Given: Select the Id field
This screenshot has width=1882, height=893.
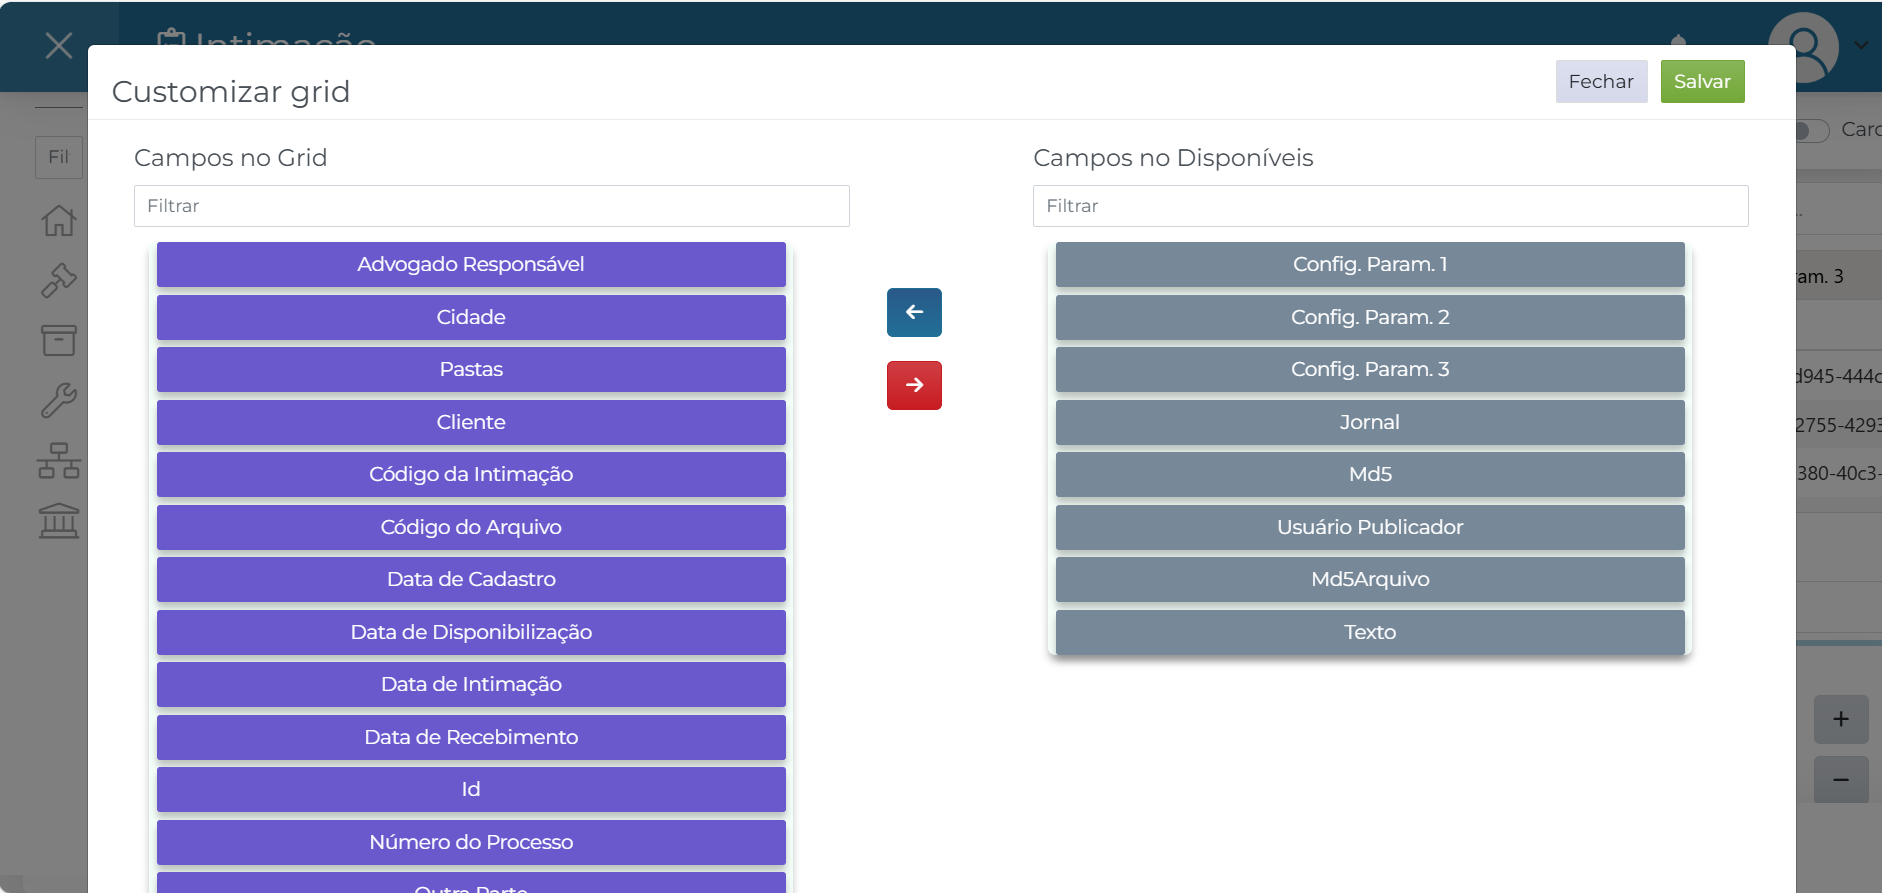Looking at the screenshot, I should tap(471, 790).
